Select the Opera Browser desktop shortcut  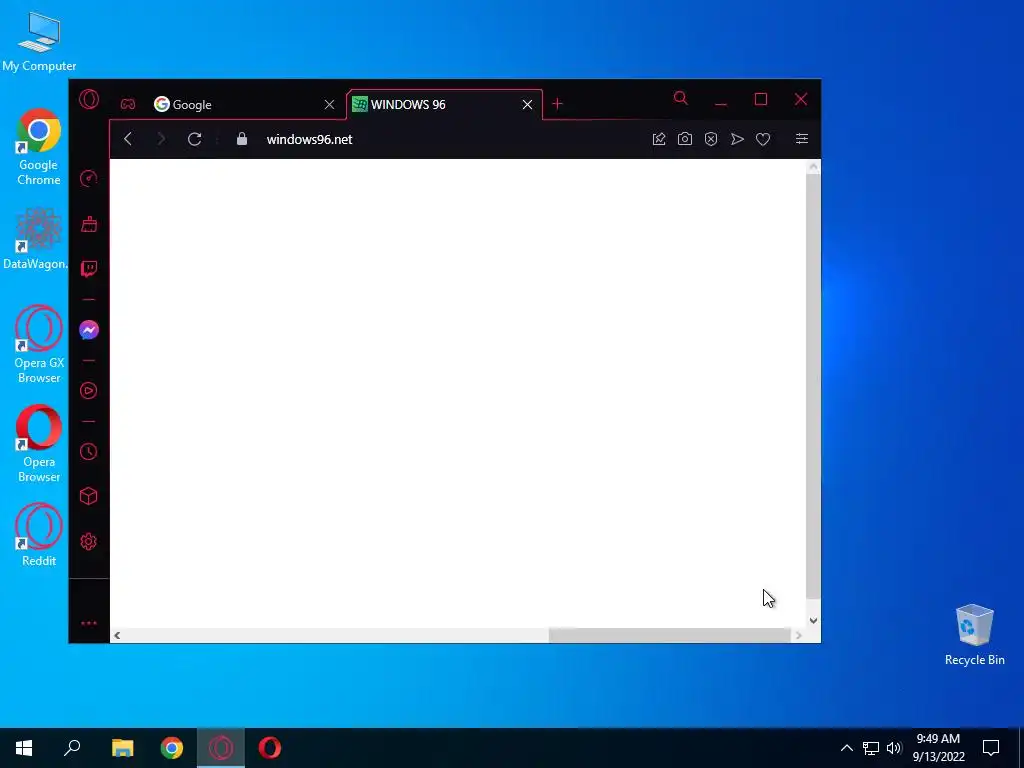coord(39,444)
